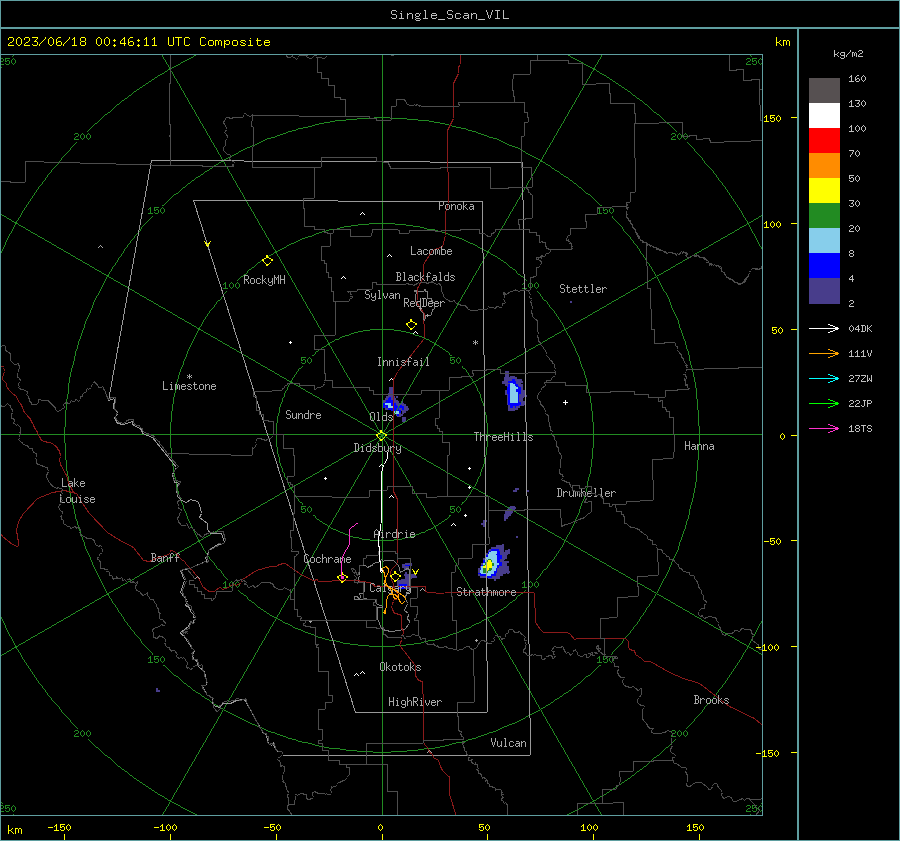Click the 2023/06/18 00:46:11 UTC Composite timestamp
This screenshot has width=900, height=841.
tap(138, 42)
